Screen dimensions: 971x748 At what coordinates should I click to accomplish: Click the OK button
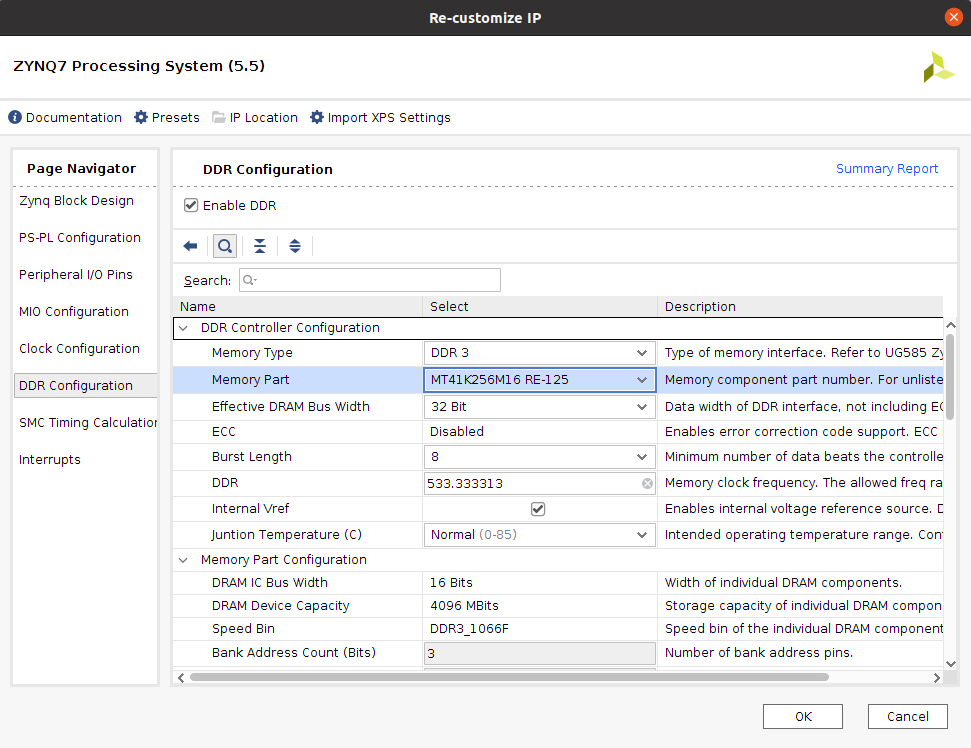(x=803, y=716)
